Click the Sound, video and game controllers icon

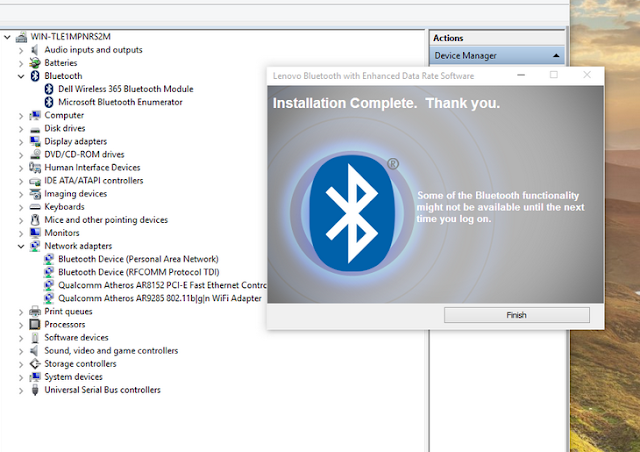[x=35, y=351]
